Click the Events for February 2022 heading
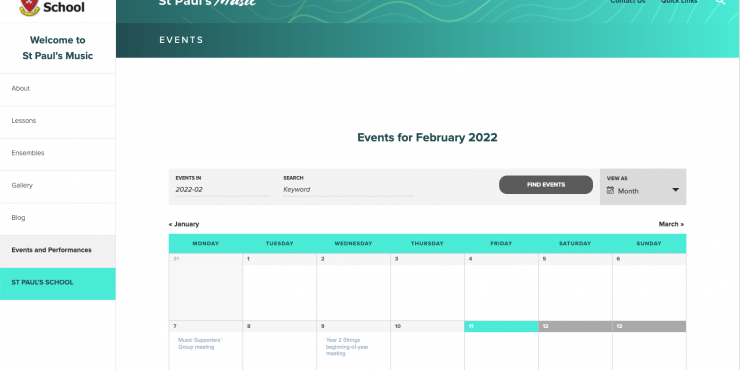The height and width of the screenshot is (370, 740). (427, 138)
